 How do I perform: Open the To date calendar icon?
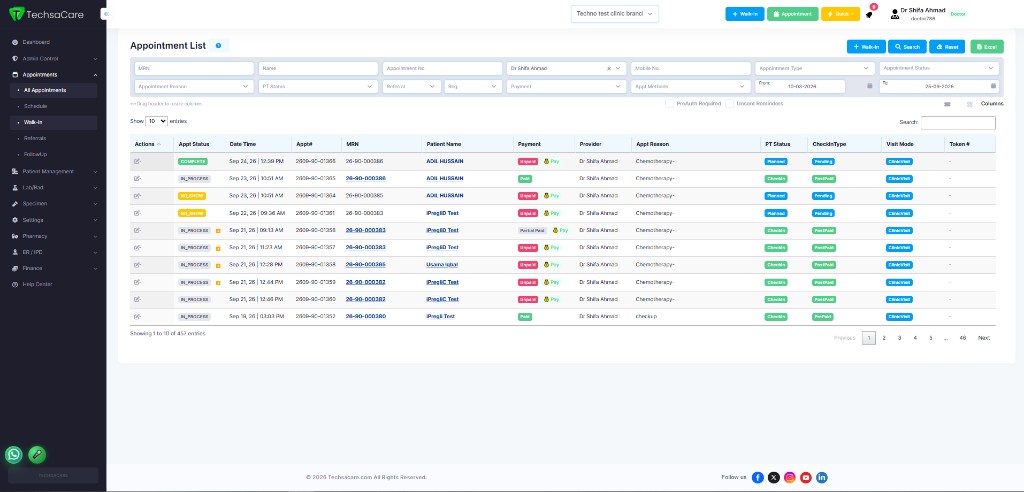[993, 86]
